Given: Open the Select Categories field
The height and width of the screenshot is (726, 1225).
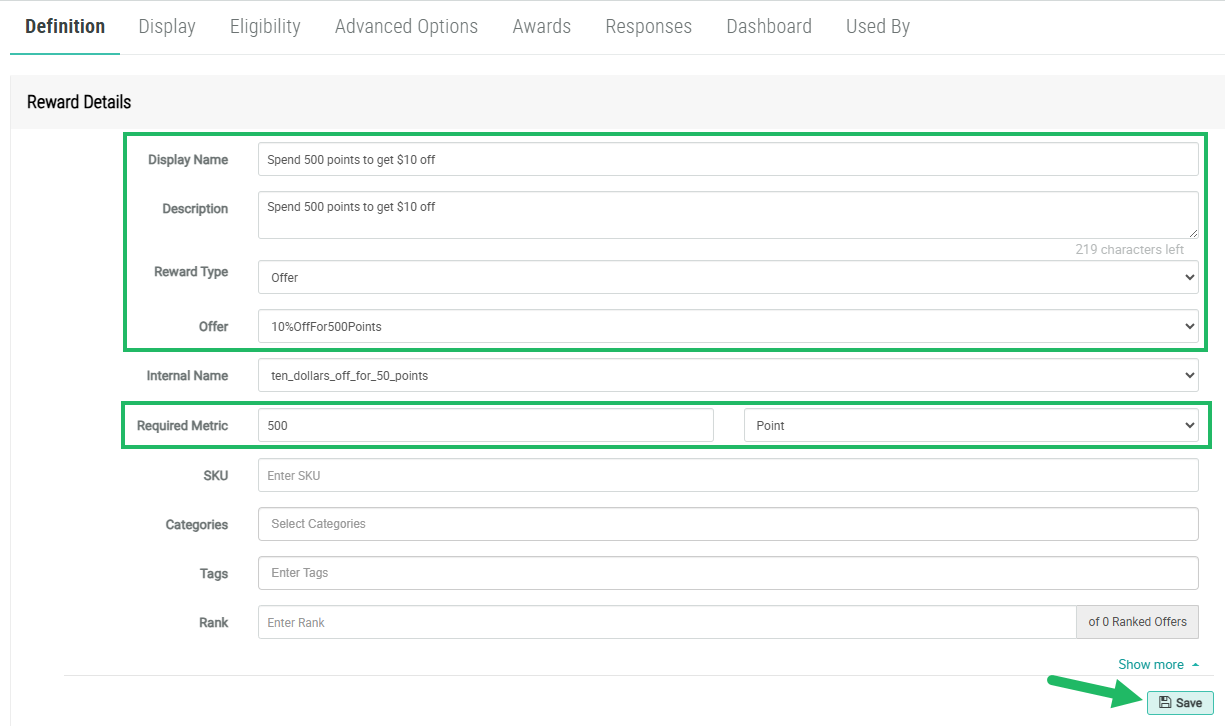Looking at the screenshot, I should tap(727, 524).
